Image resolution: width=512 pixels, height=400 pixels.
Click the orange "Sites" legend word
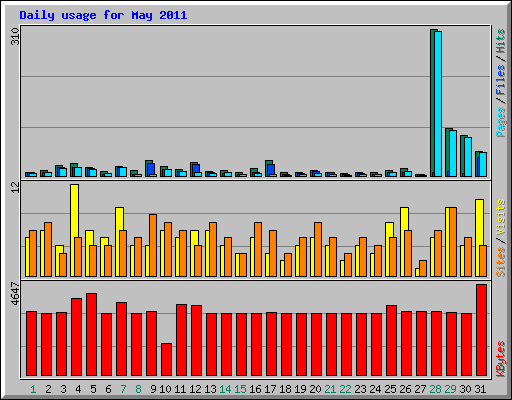(500, 262)
